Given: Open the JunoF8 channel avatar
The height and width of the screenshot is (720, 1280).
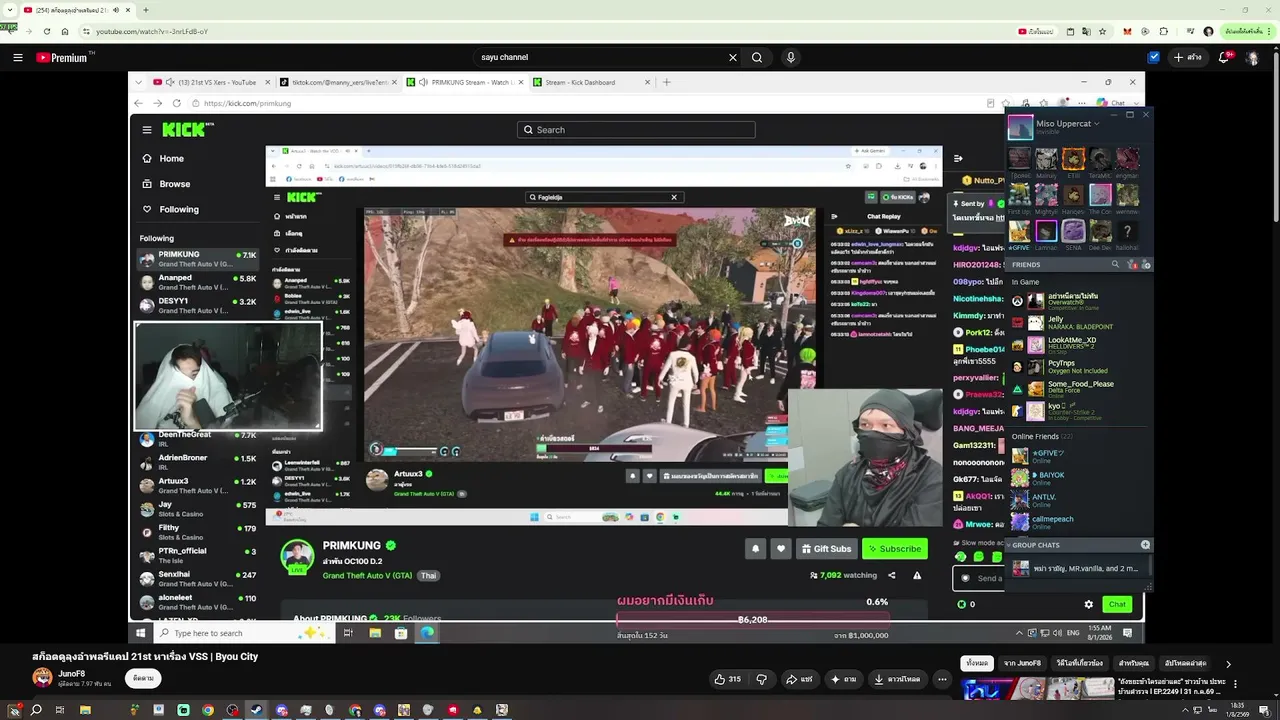Looking at the screenshot, I should 42,678.
